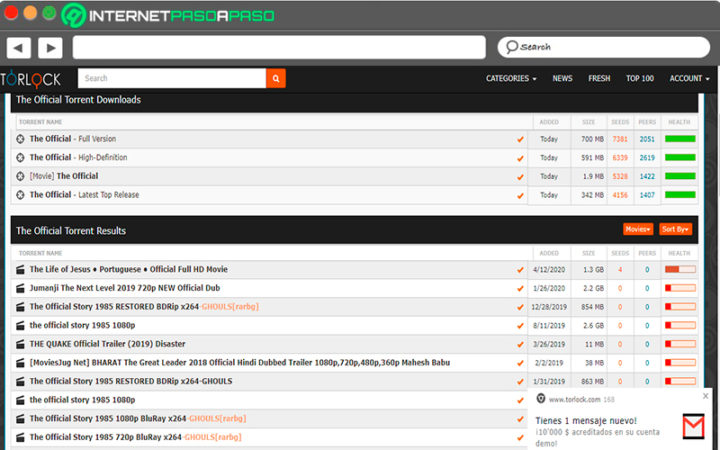Click the orange search magnifier button
720x450 pixels.
click(x=275, y=78)
